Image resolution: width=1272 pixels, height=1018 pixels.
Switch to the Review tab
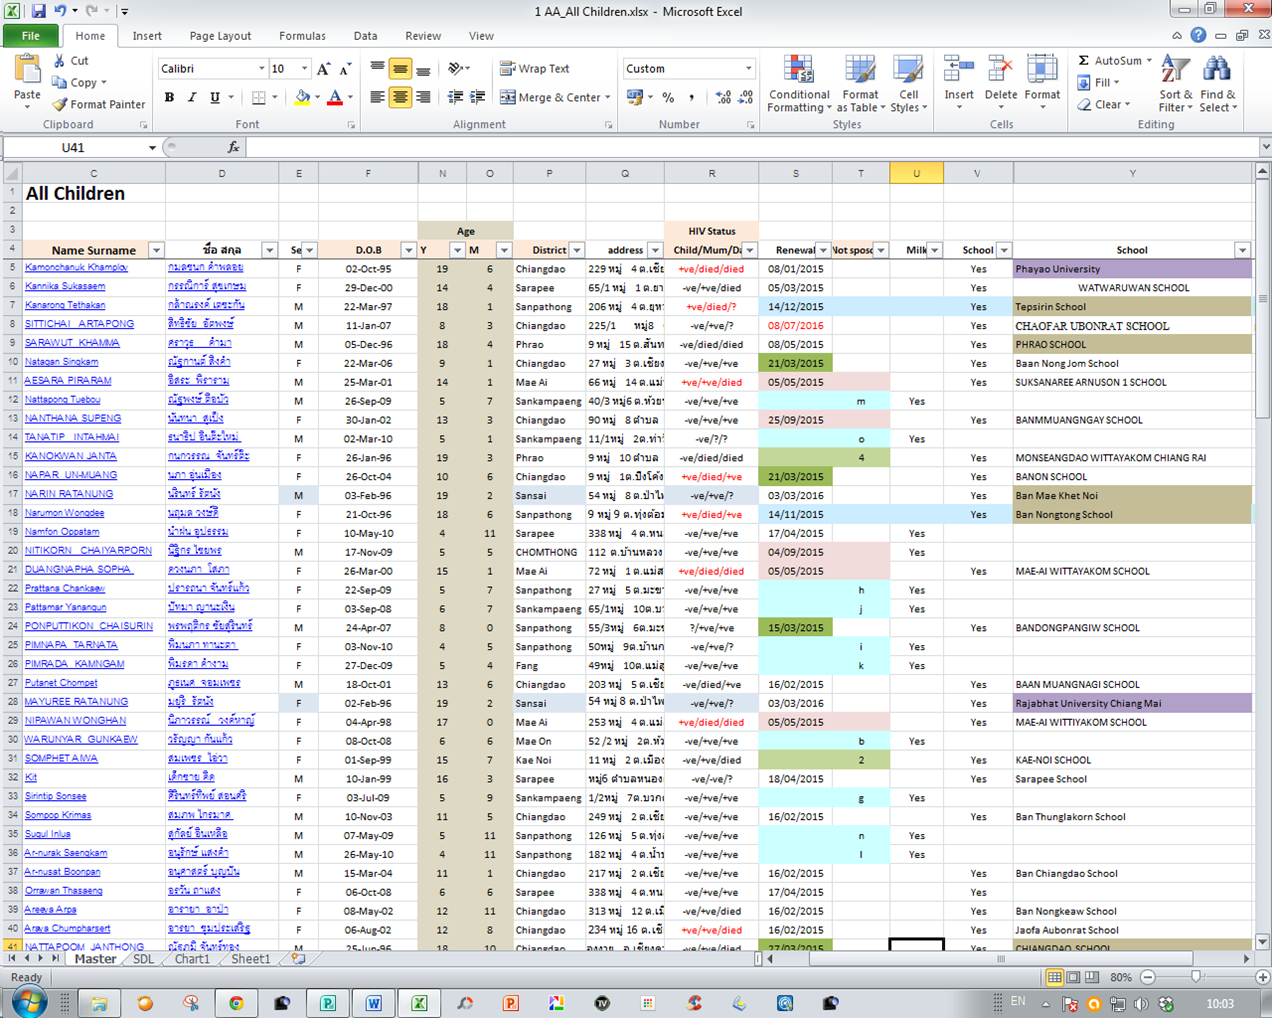[423, 36]
